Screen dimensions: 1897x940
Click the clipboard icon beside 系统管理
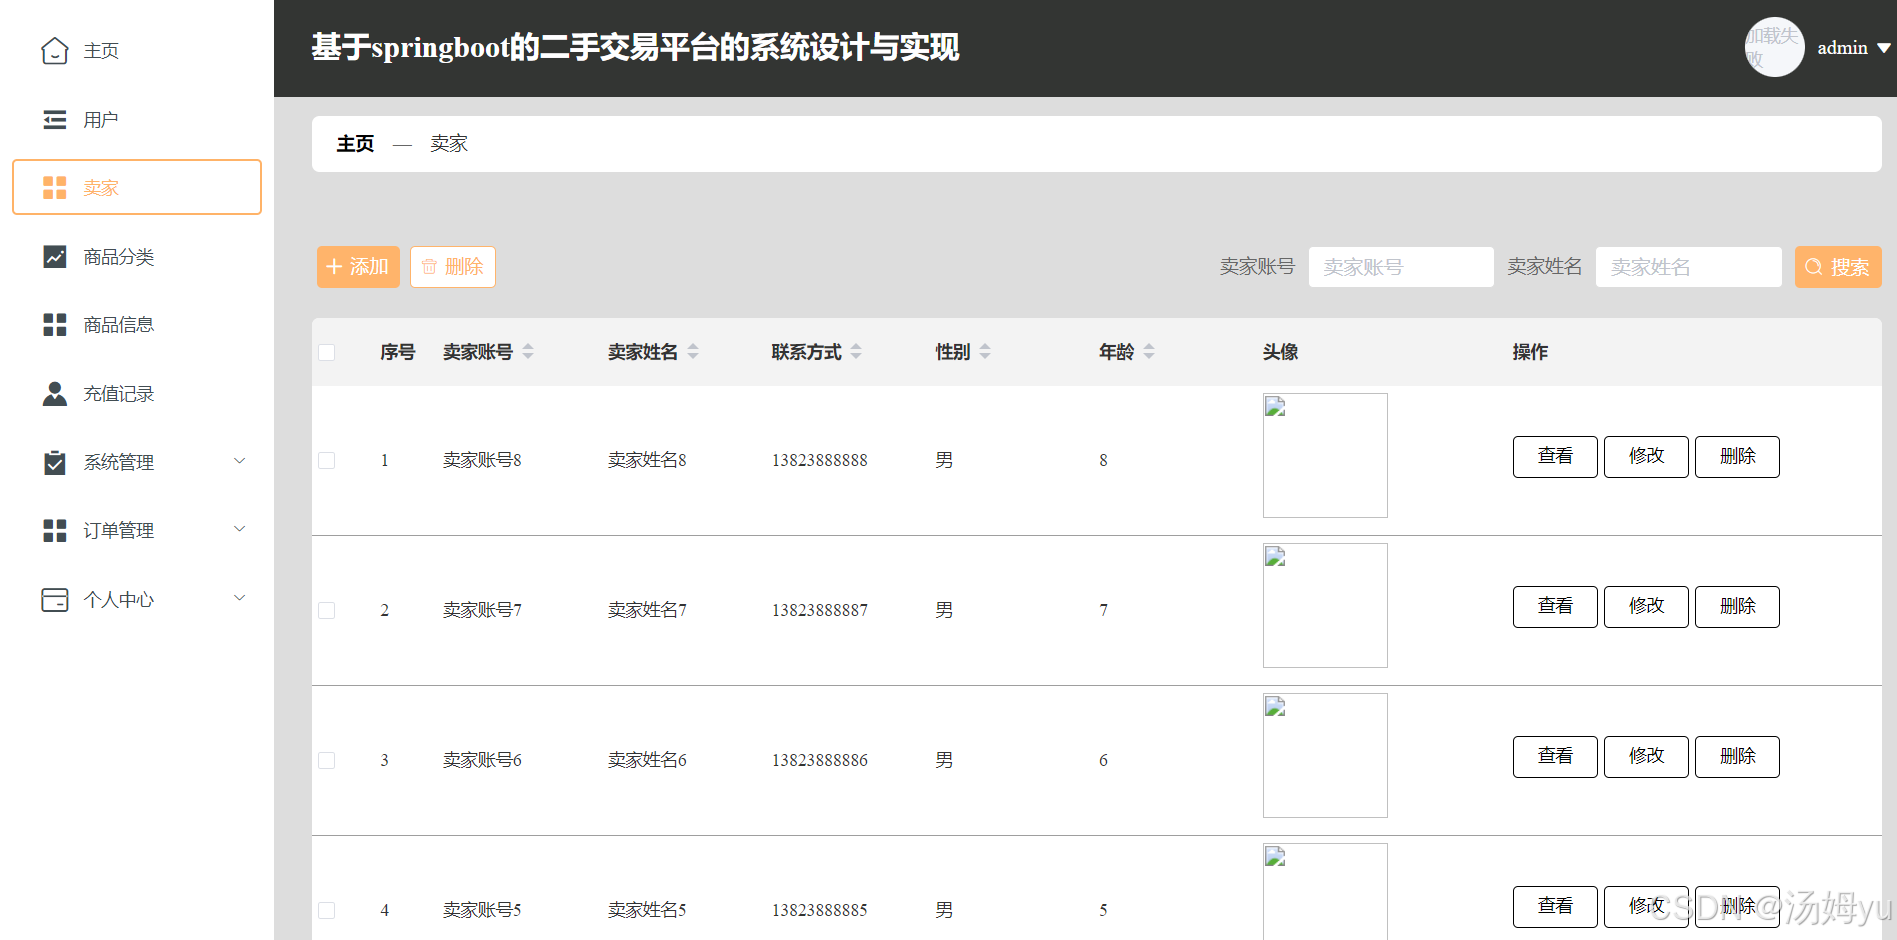[x=55, y=462]
